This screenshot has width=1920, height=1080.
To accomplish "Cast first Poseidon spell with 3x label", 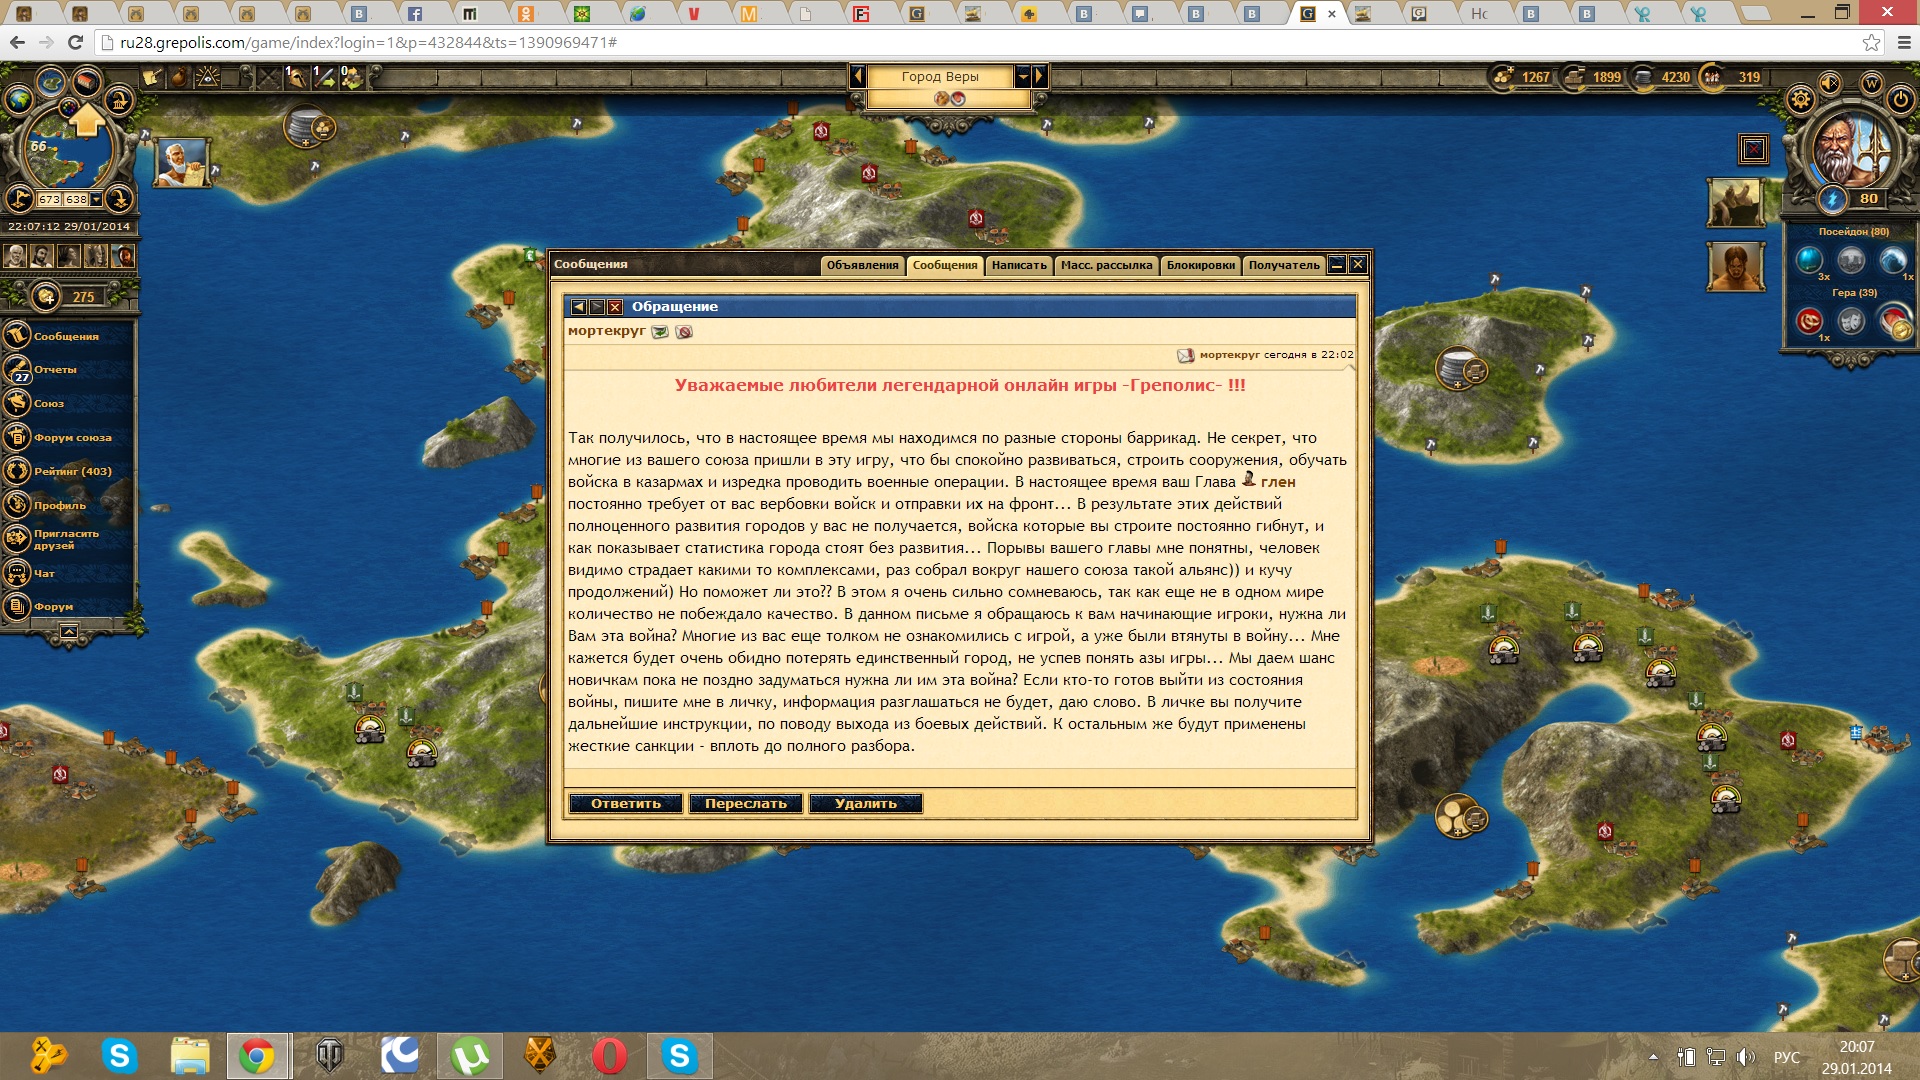I will pyautogui.click(x=1809, y=260).
